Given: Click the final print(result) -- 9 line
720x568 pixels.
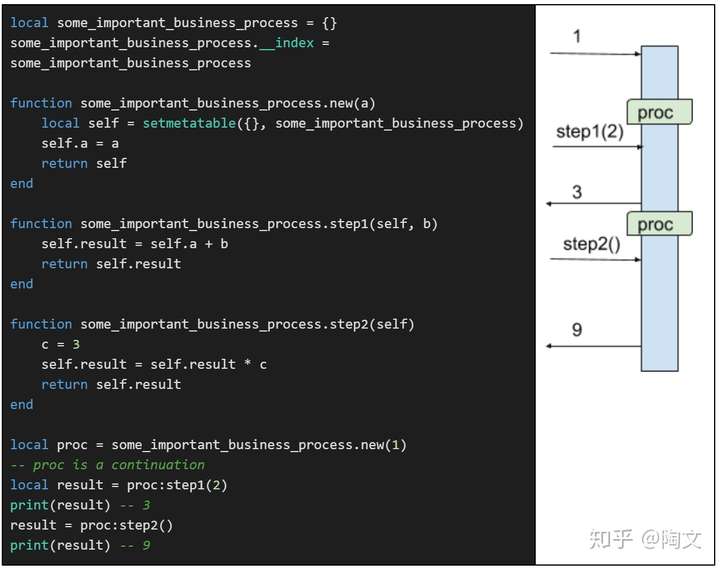Looking at the screenshot, I should coord(80,545).
